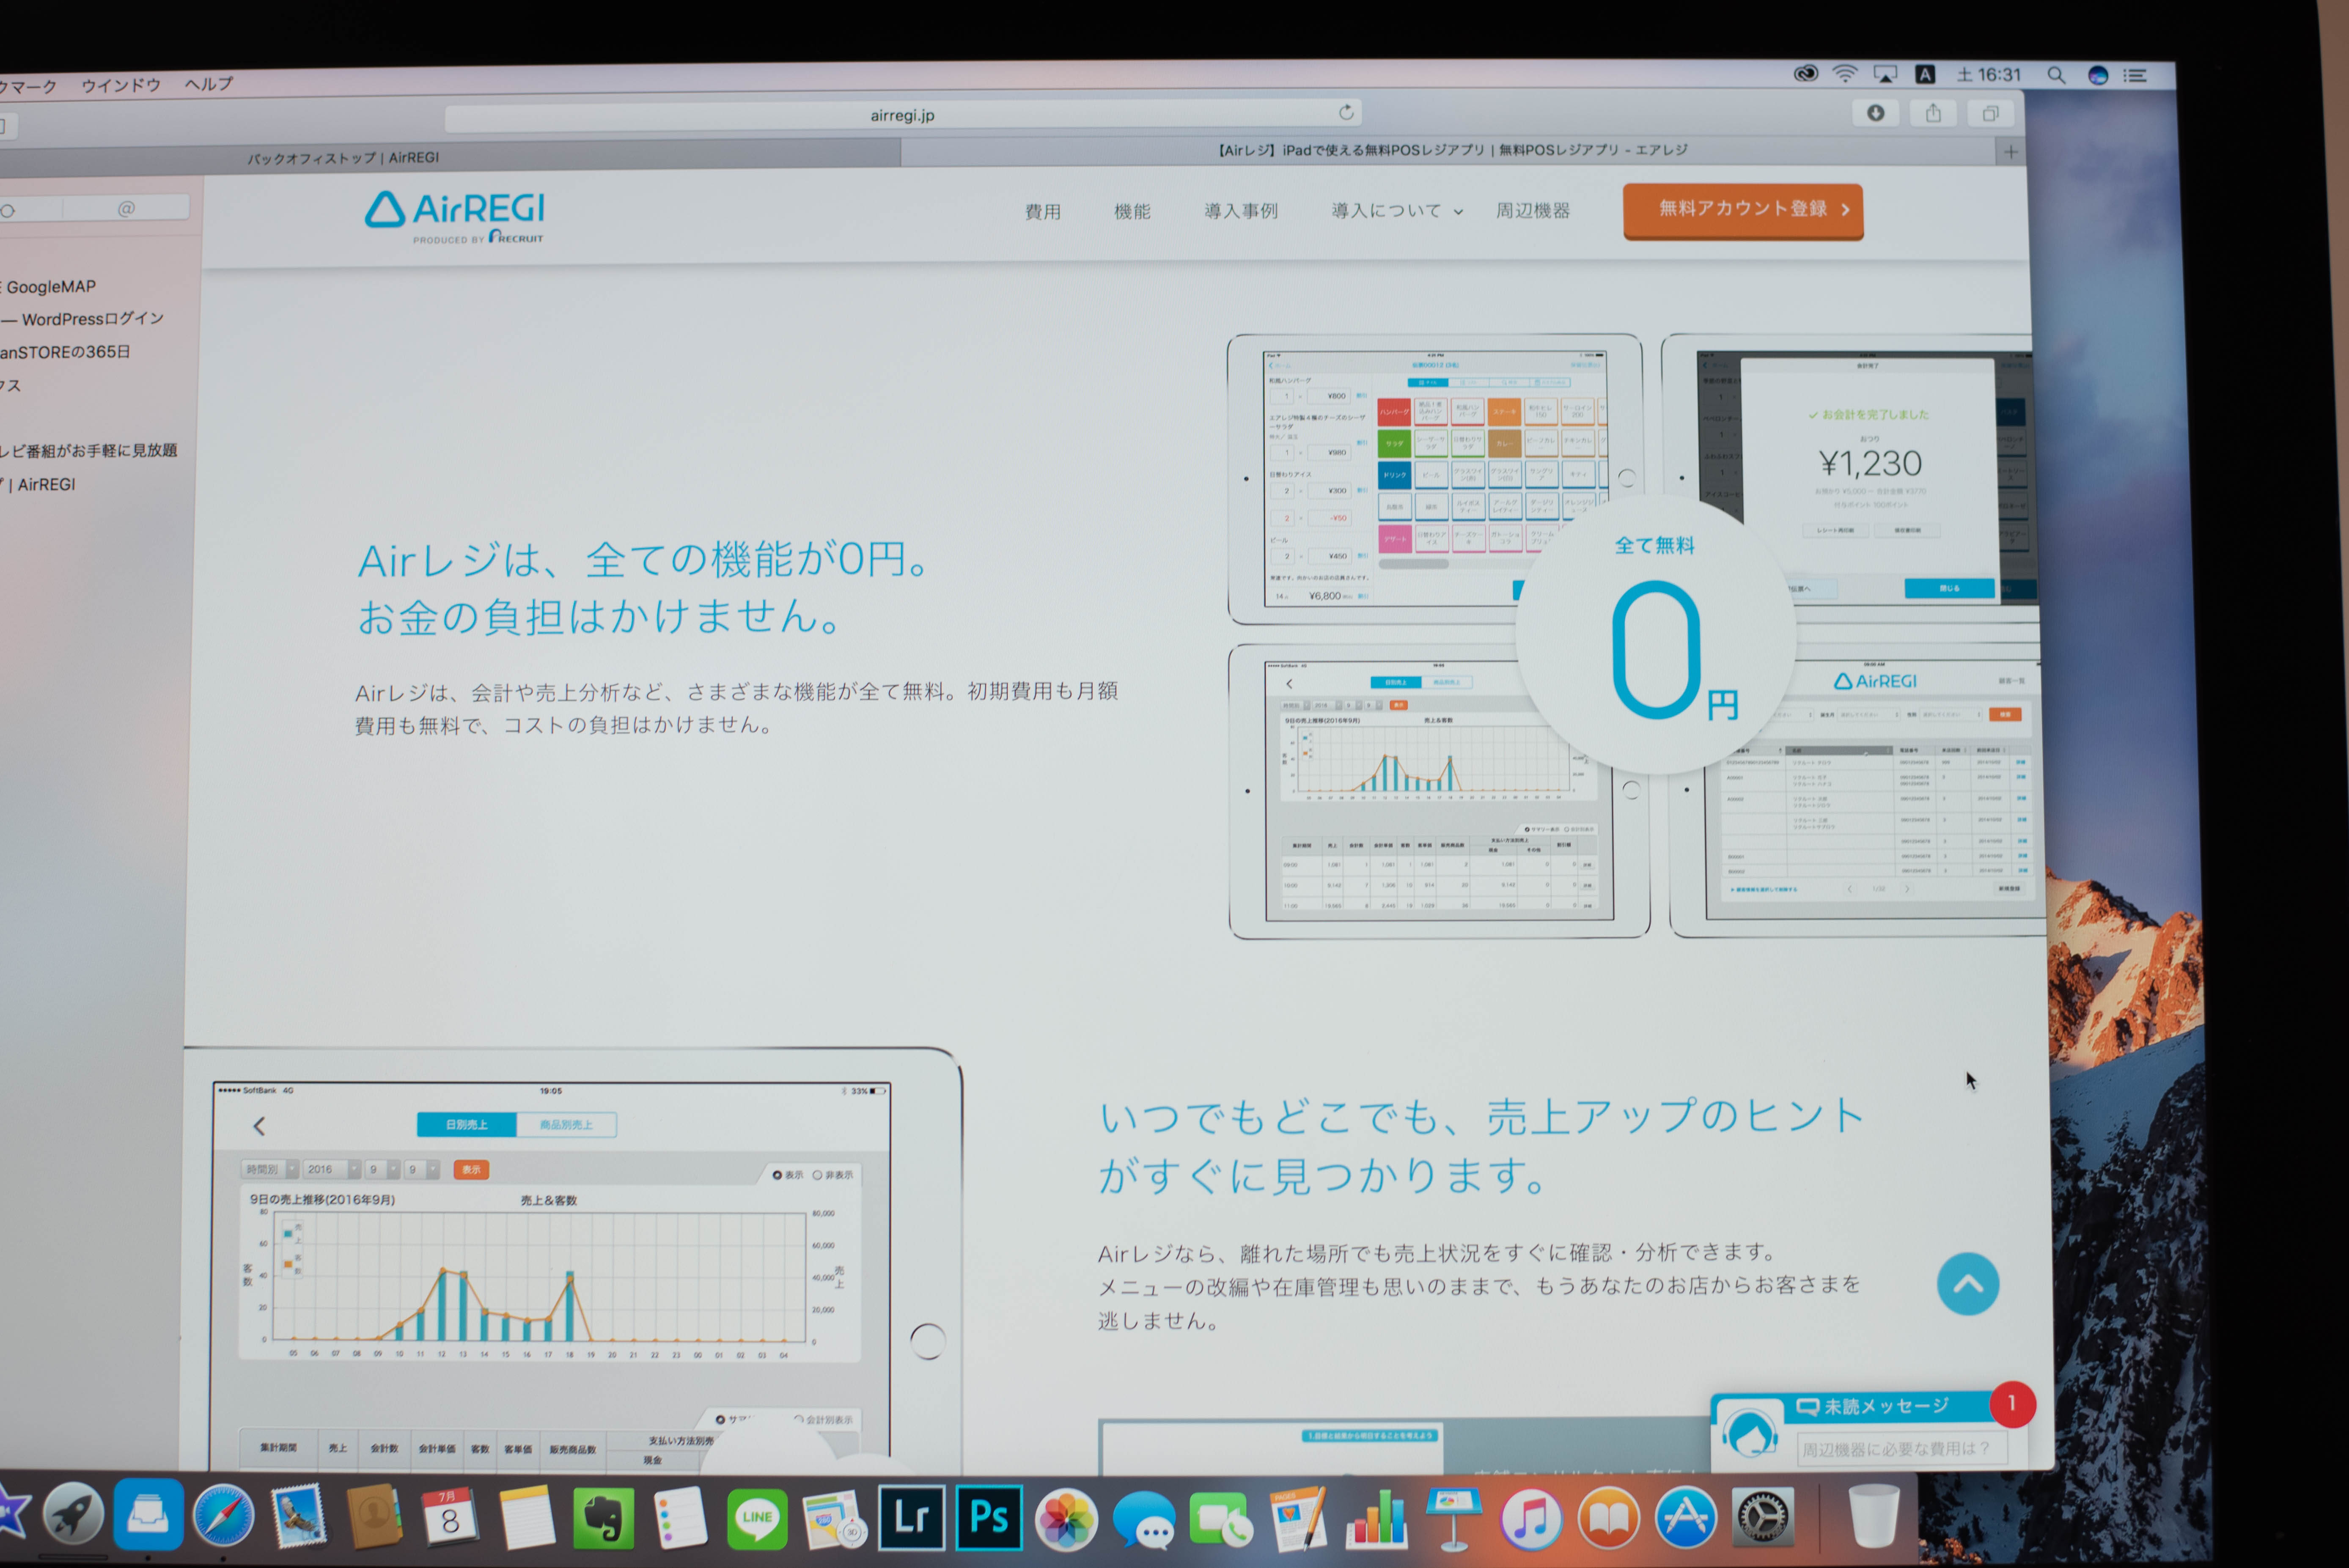Open Safari compass in the dock
The image size is (2349, 1568).
click(x=223, y=1515)
